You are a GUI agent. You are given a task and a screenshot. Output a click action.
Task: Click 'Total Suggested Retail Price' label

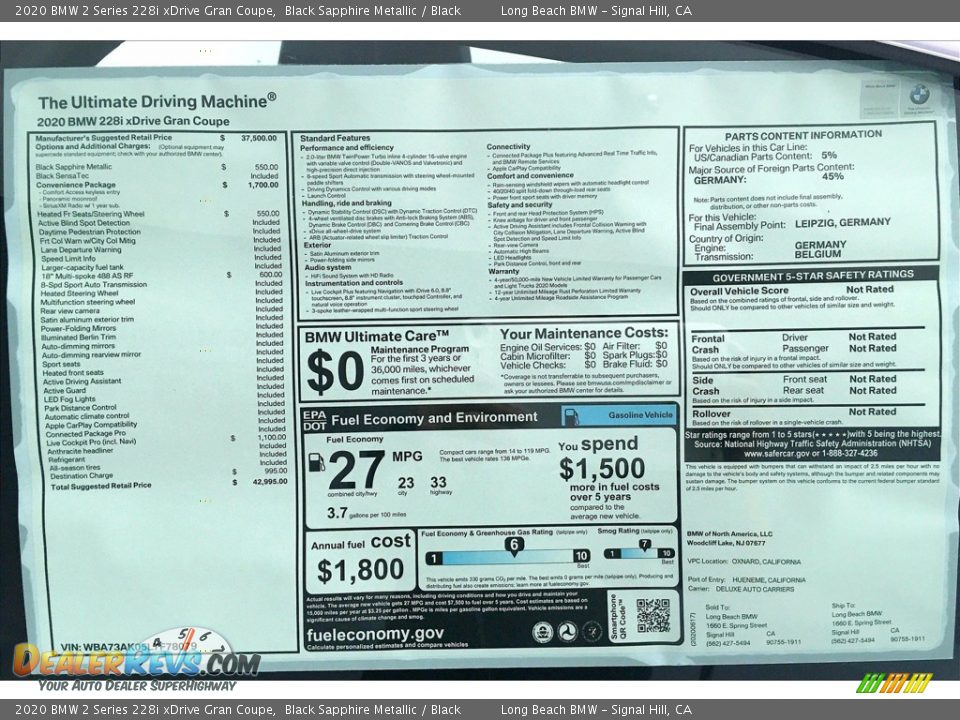click(x=101, y=486)
